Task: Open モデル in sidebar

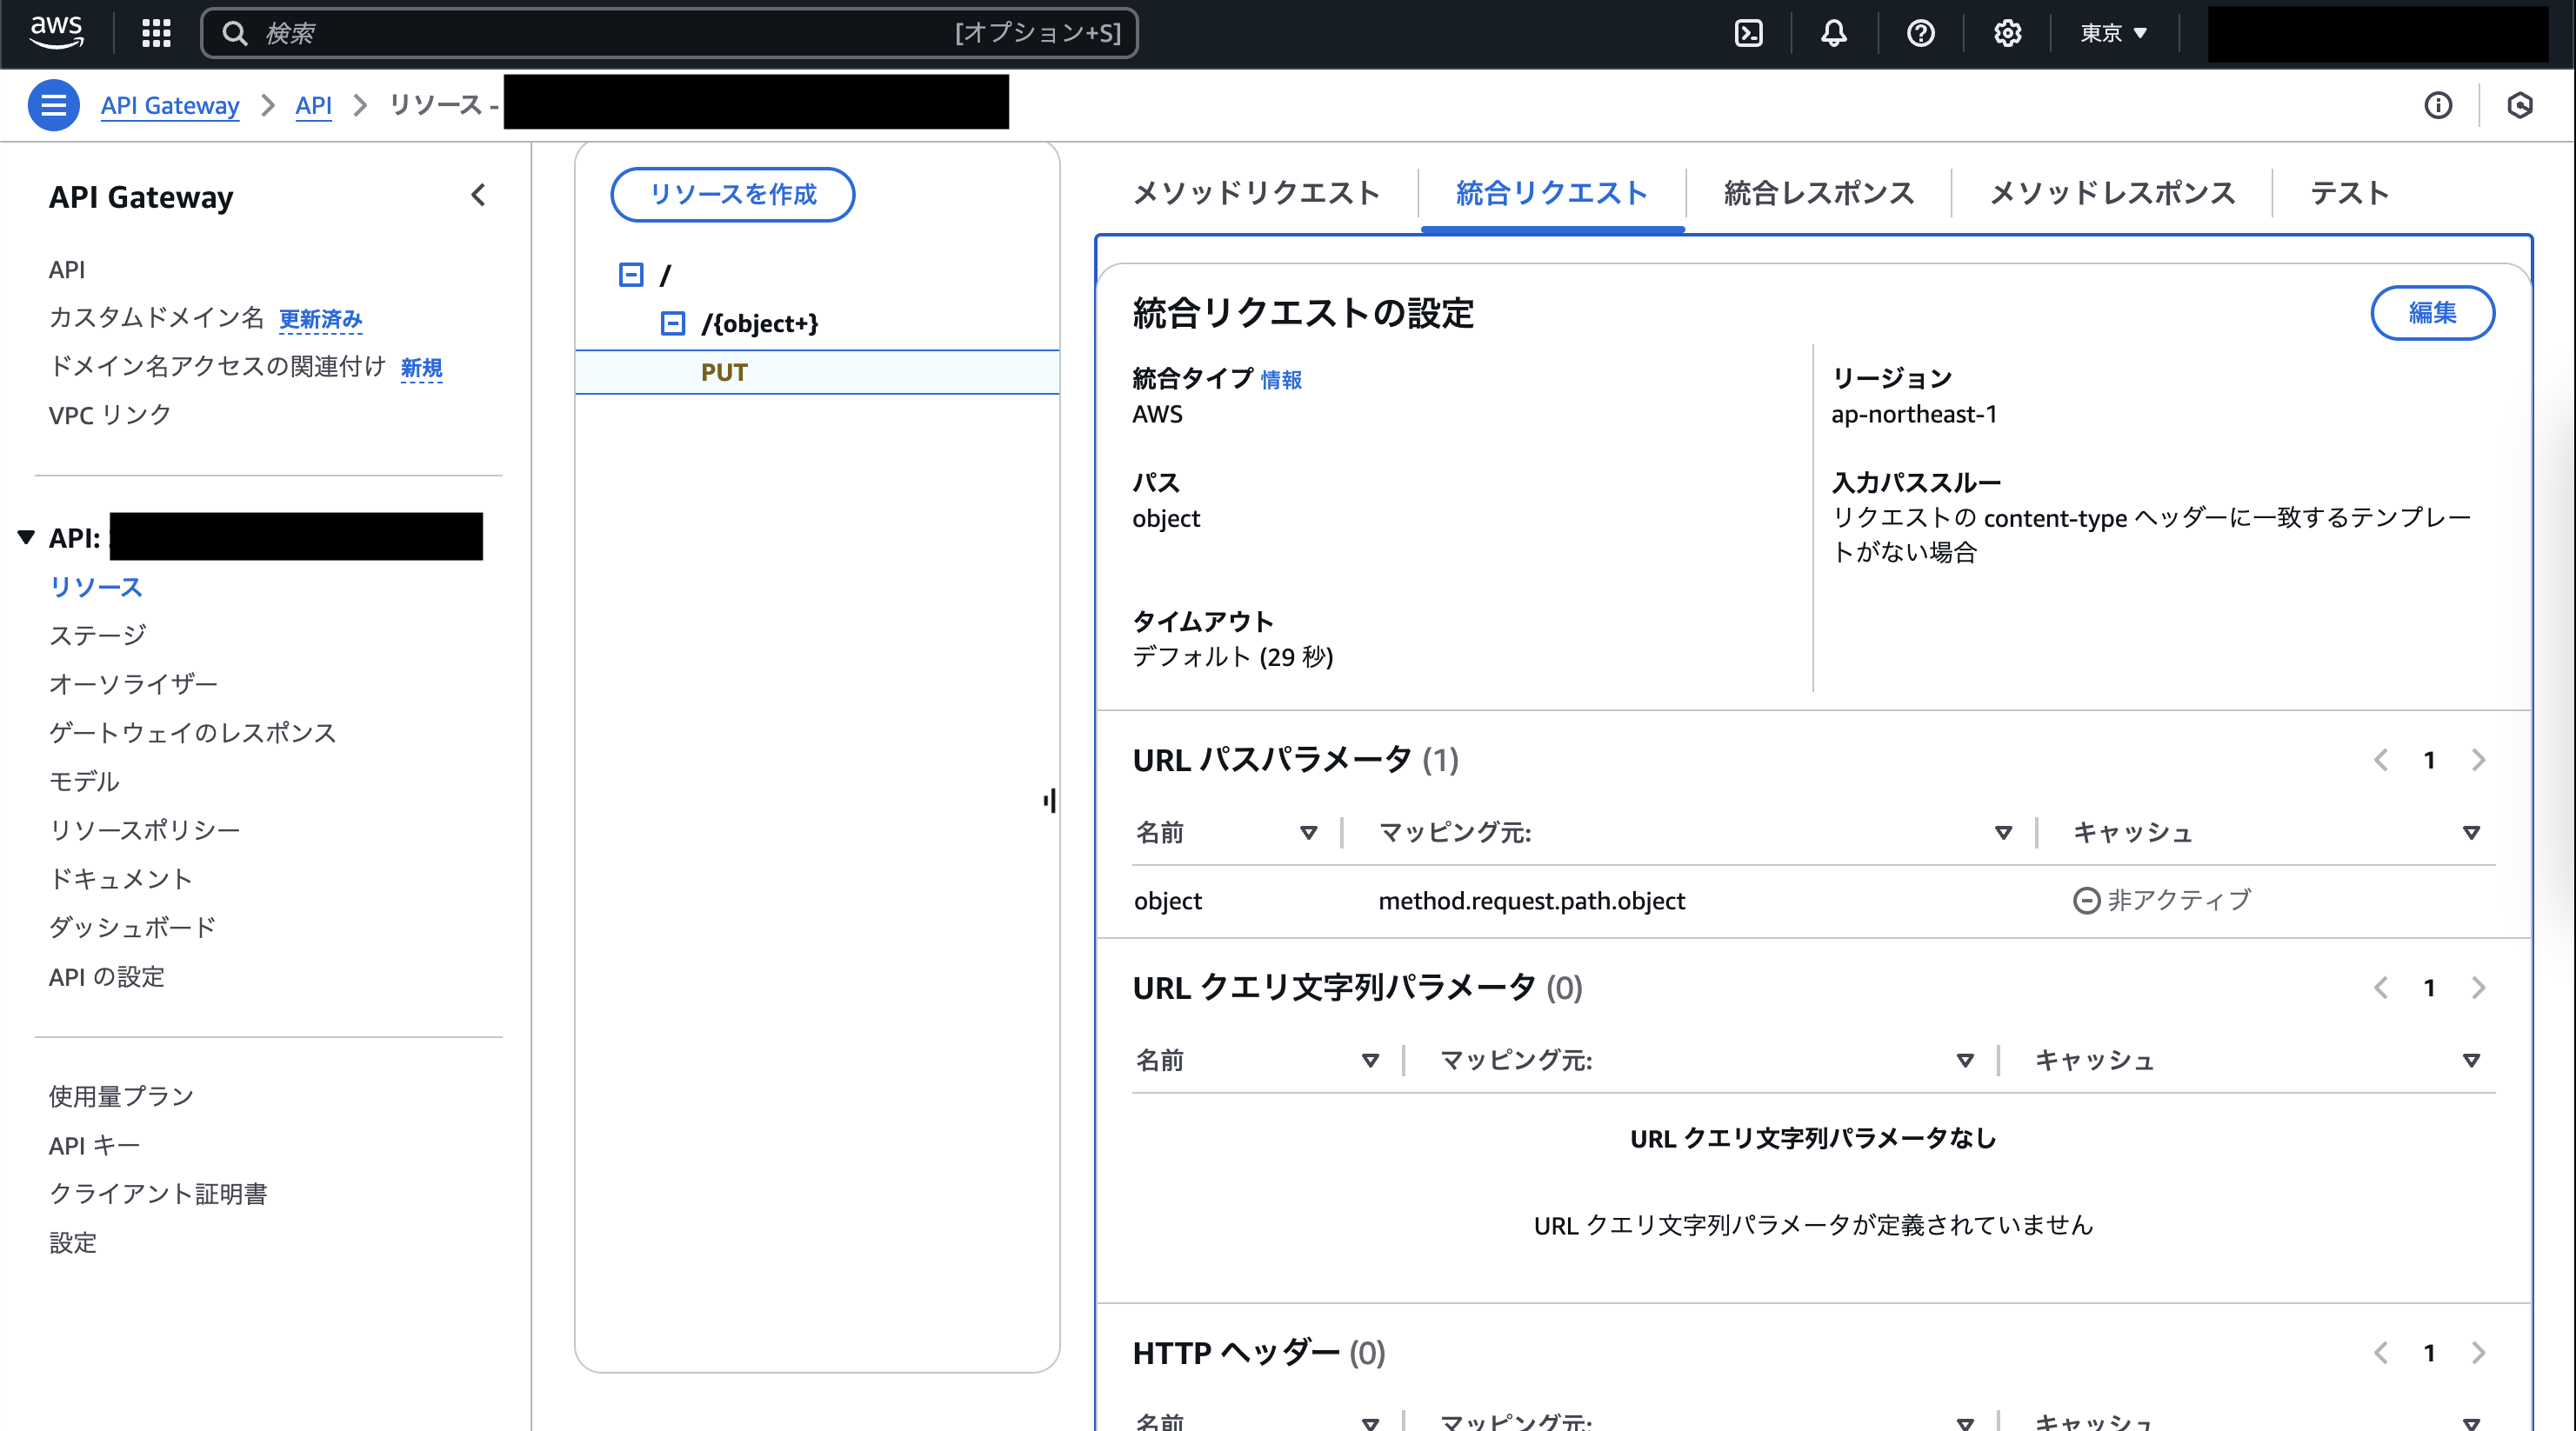Action: 84,781
